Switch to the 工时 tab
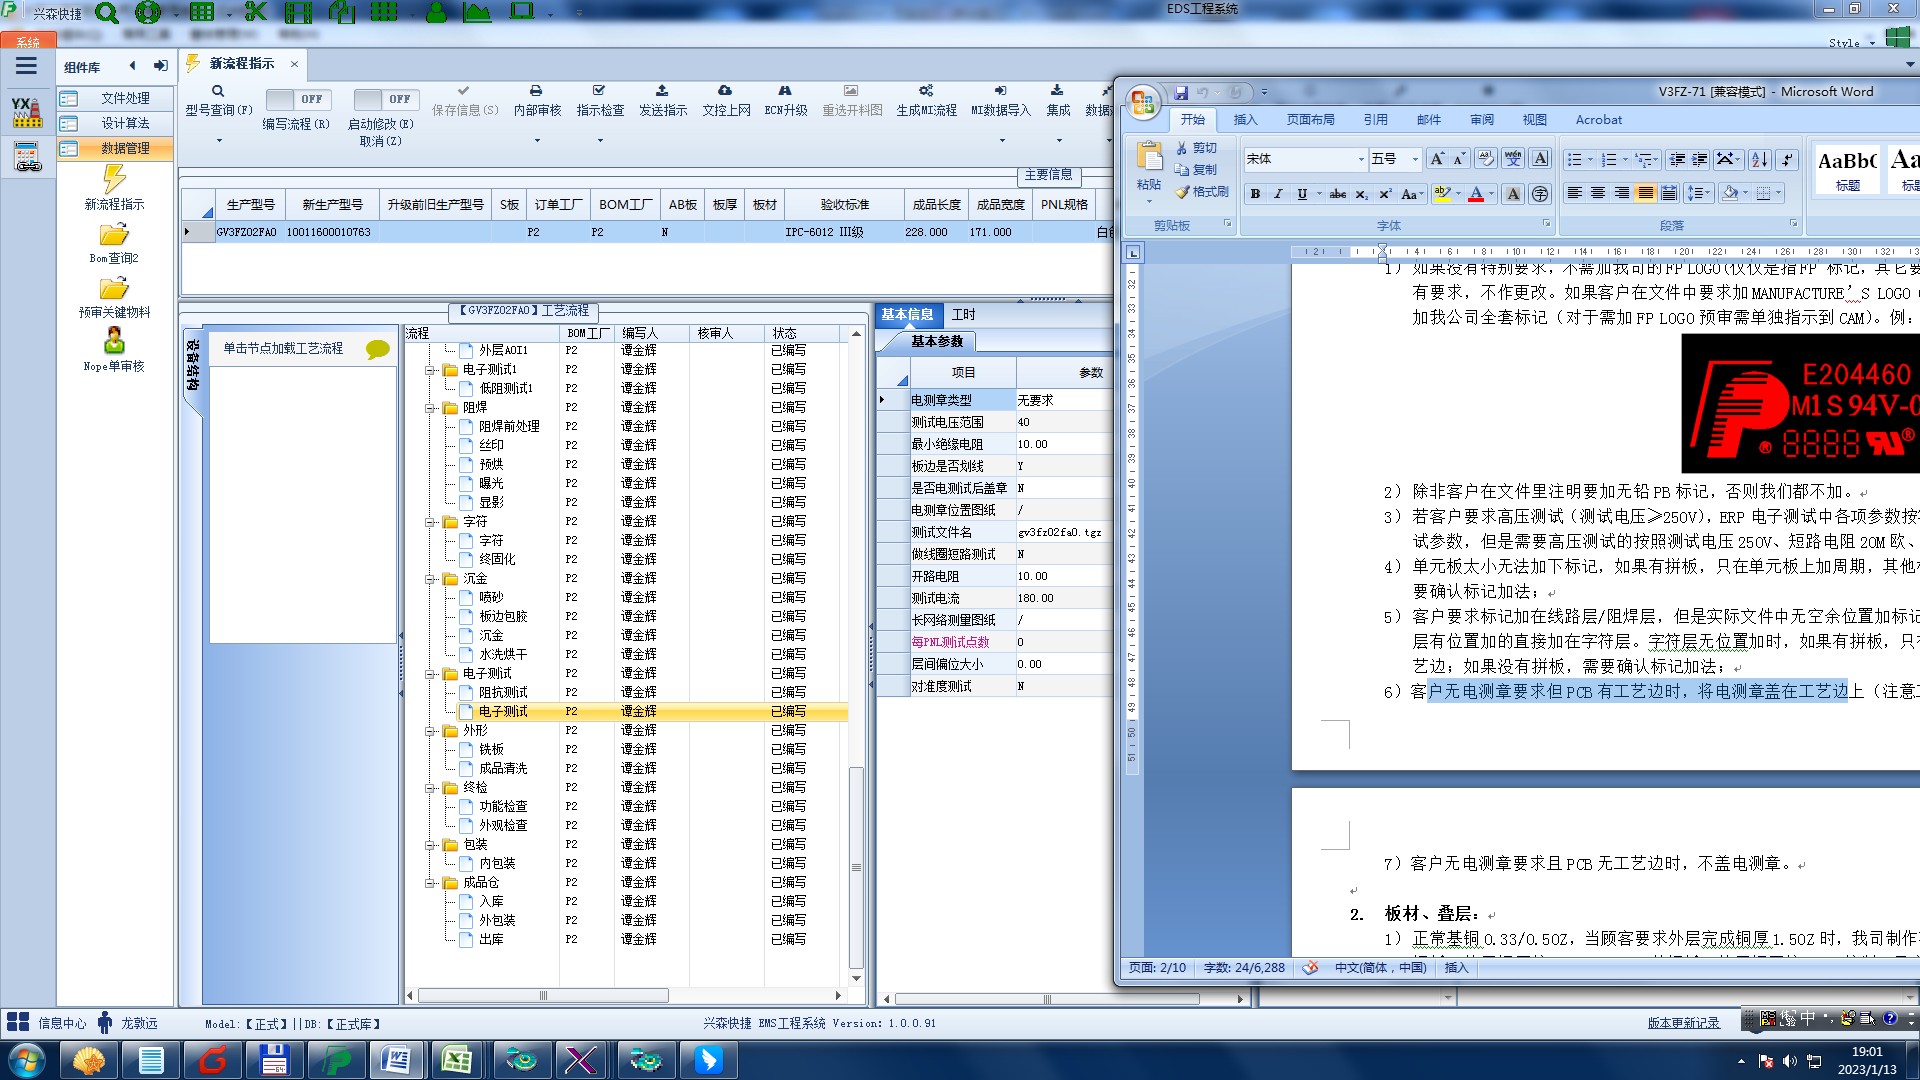Image resolution: width=1920 pixels, height=1080 pixels. pyautogui.click(x=963, y=315)
